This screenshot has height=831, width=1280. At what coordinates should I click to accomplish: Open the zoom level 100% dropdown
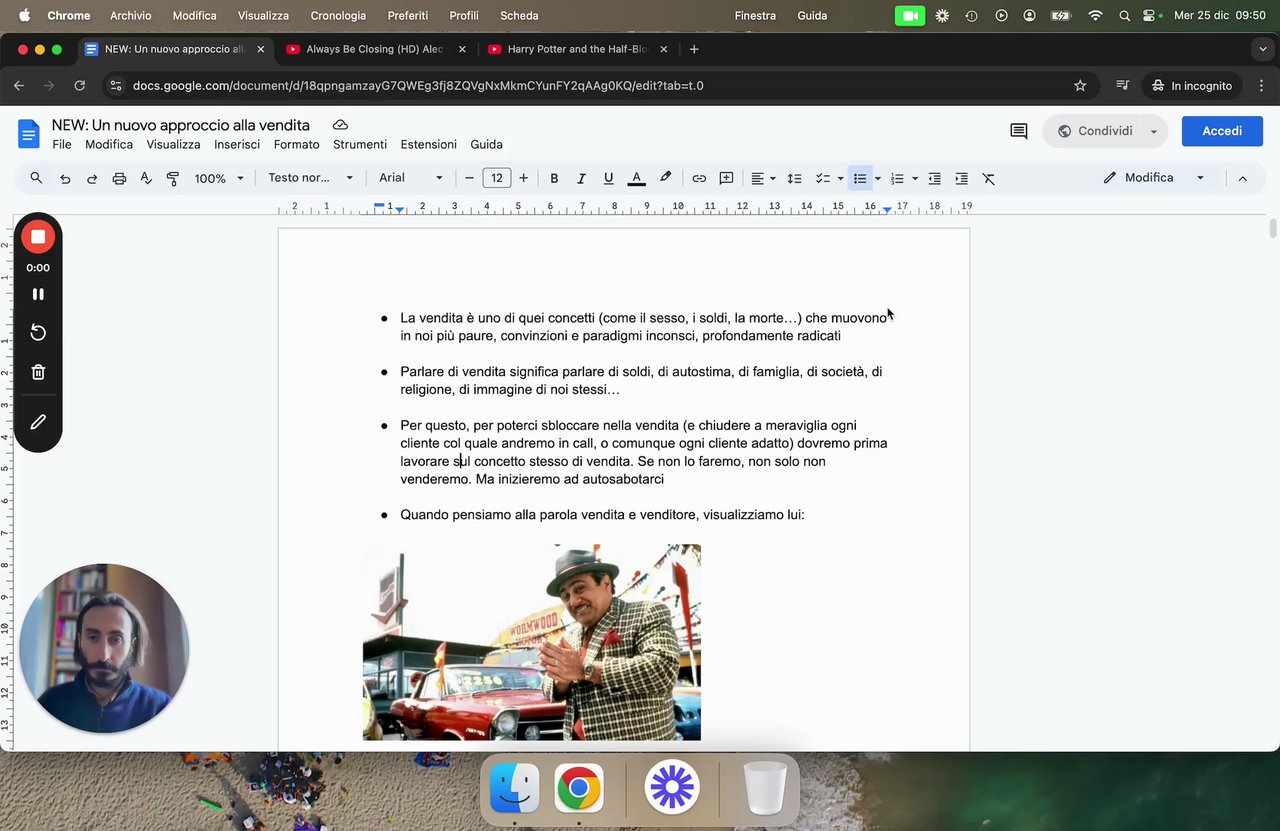tap(219, 178)
